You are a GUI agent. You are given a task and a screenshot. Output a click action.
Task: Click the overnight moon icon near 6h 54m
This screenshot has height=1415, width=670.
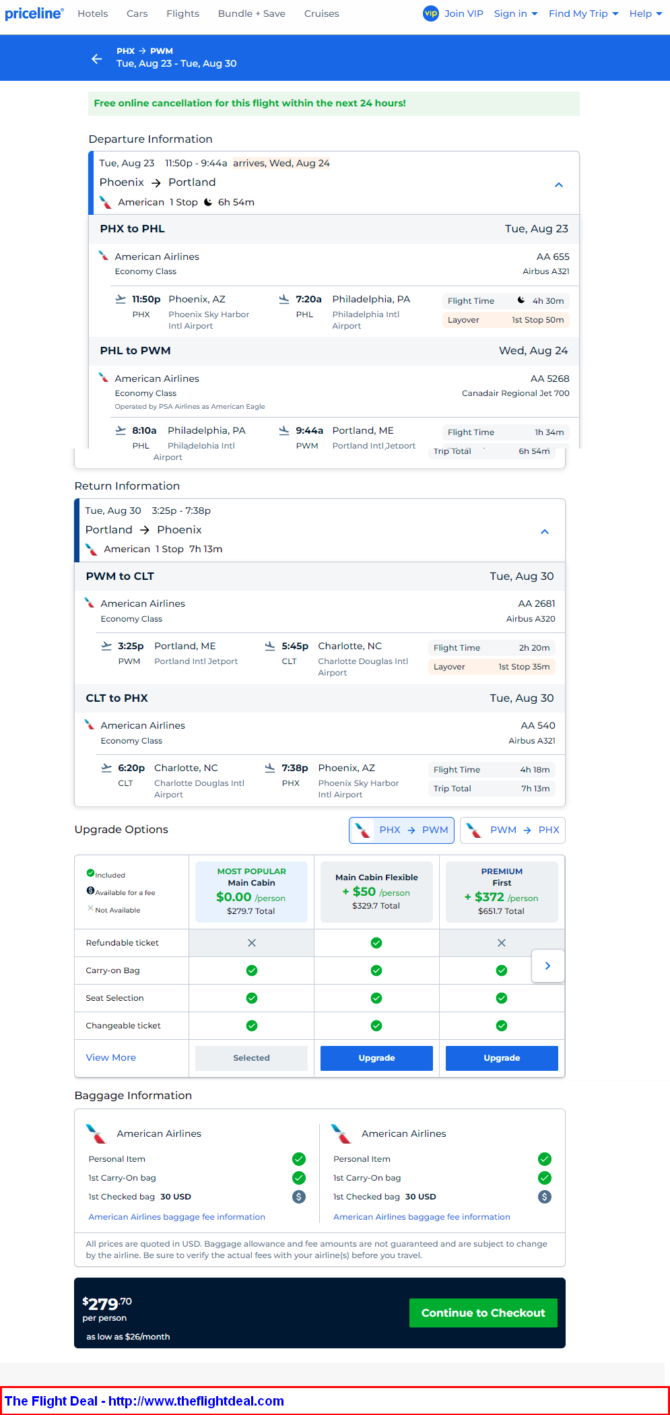tap(208, 202)
